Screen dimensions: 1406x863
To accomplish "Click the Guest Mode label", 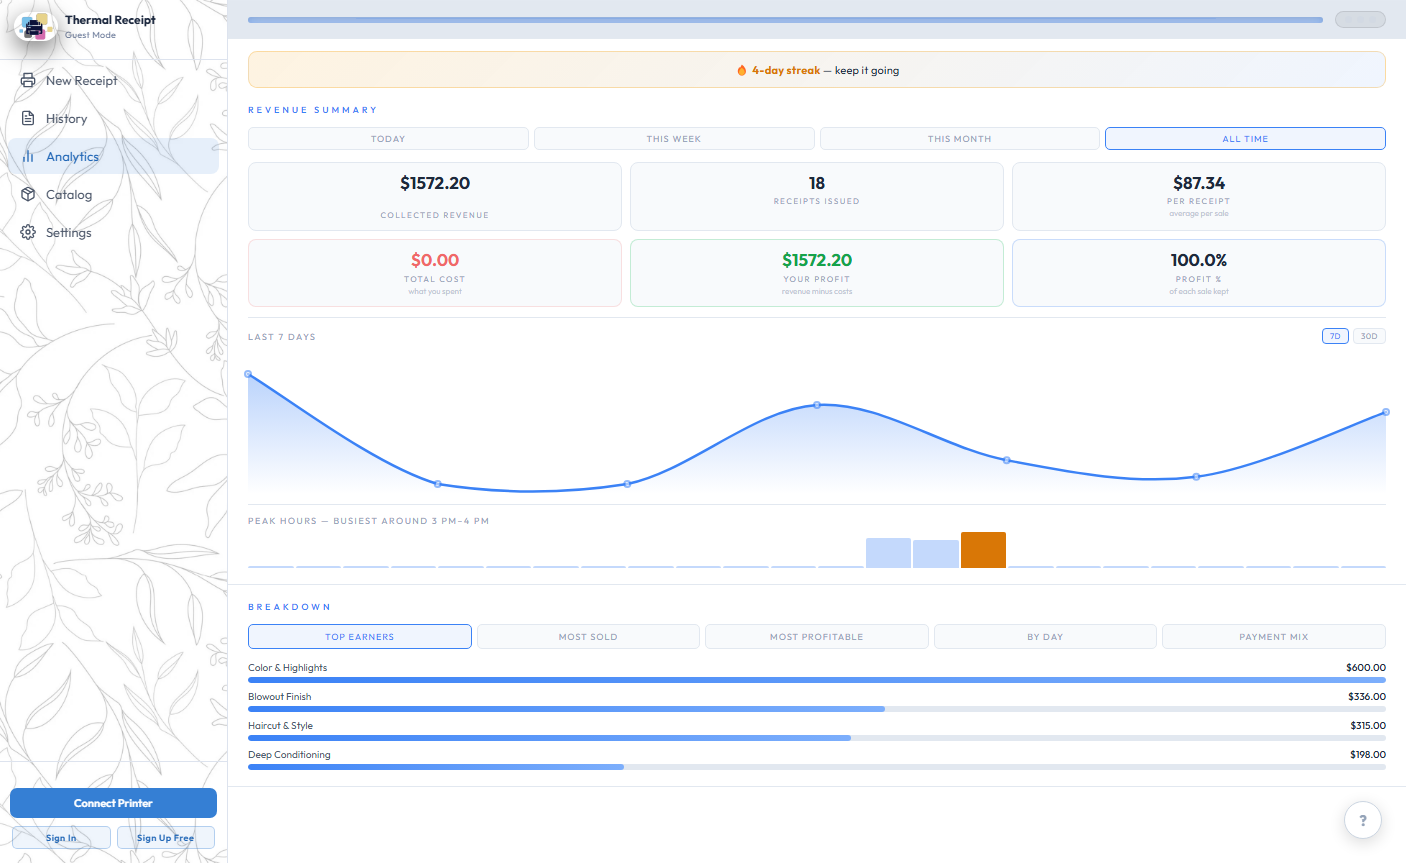I will tap(91, 35).
